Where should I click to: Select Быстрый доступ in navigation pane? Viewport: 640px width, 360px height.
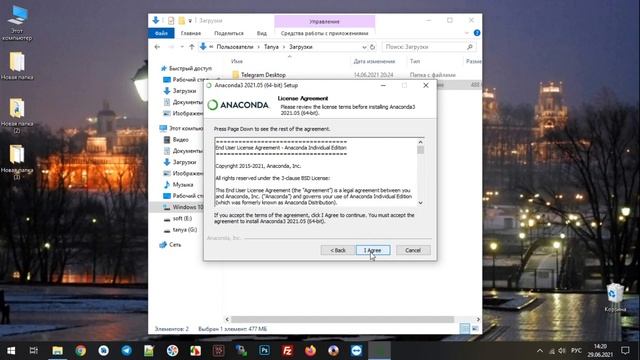(190, 69)
